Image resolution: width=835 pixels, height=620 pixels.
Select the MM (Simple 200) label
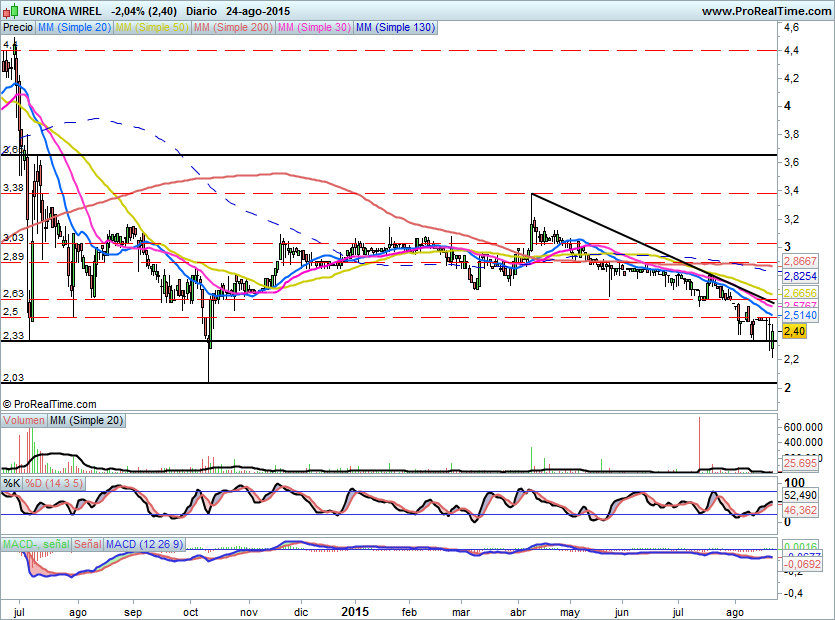pos(233,27)
